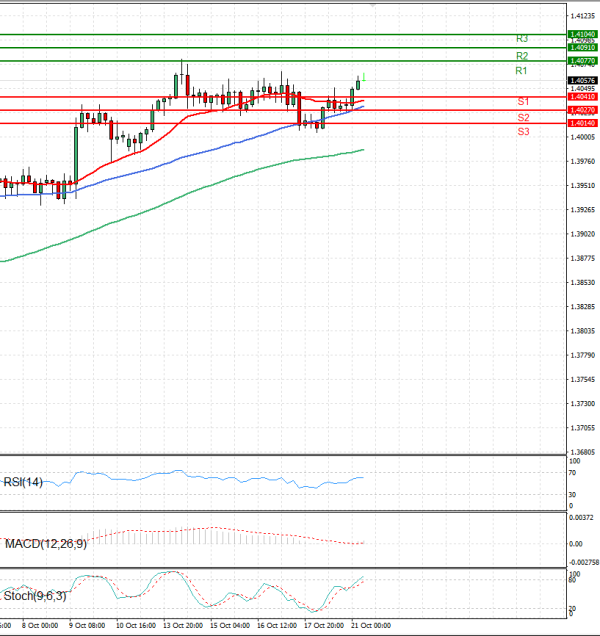600x636 pixels.
Task: Click the R1 resistance label
Action: point(521,71)
